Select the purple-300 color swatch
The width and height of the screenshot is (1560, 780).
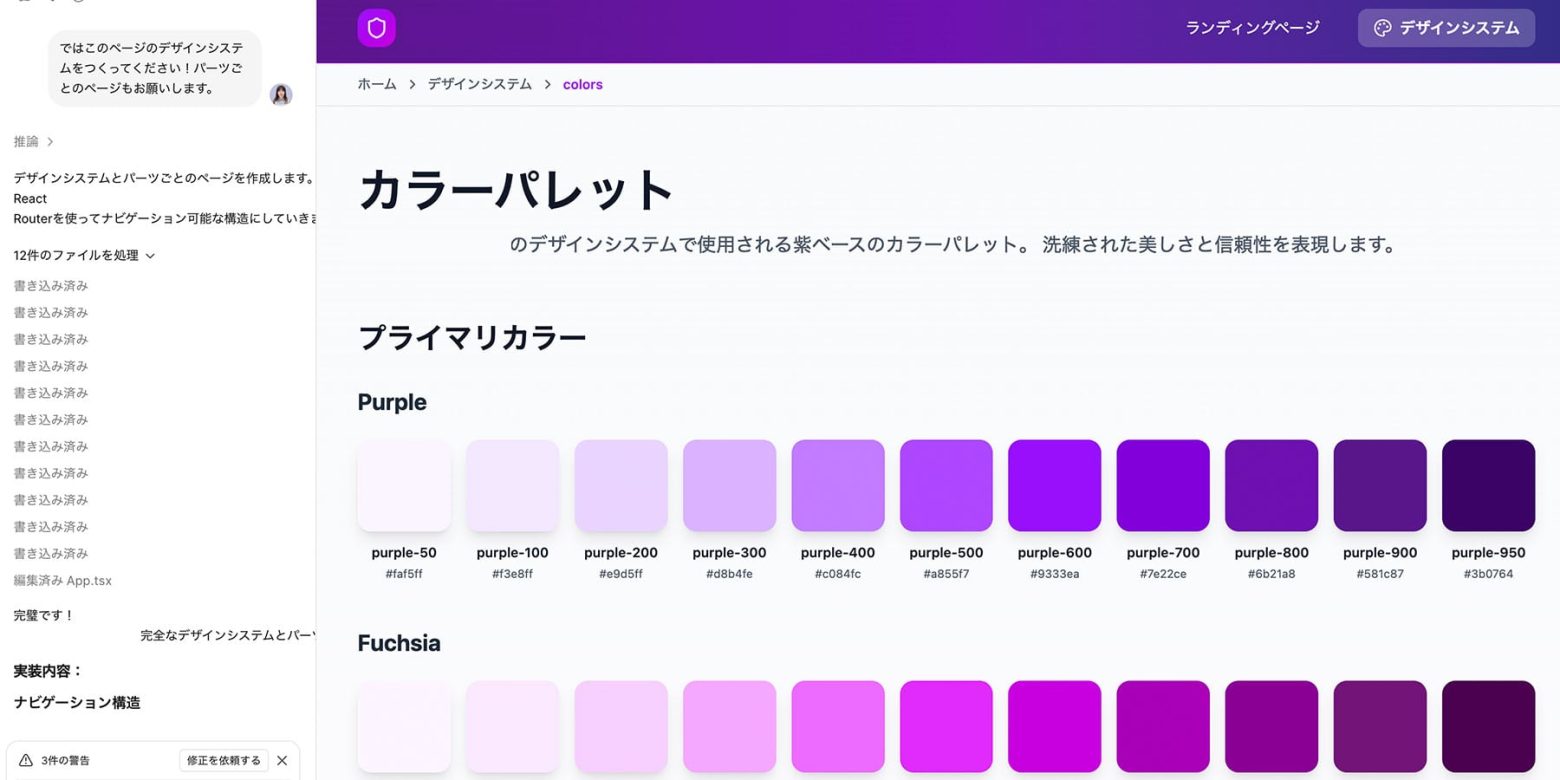coord(729,485)
